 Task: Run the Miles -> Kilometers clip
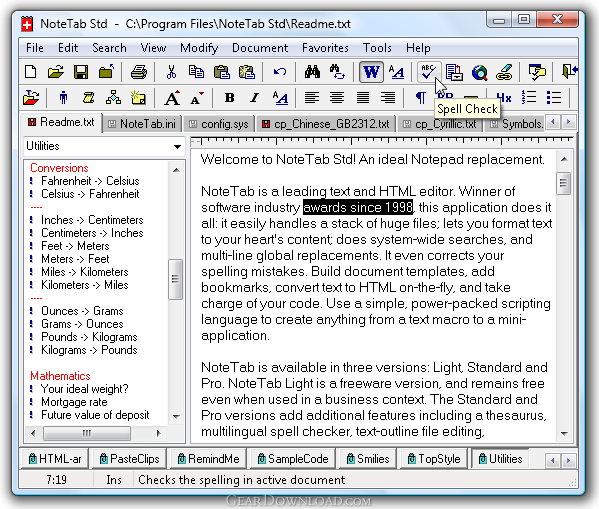(85, 272)
